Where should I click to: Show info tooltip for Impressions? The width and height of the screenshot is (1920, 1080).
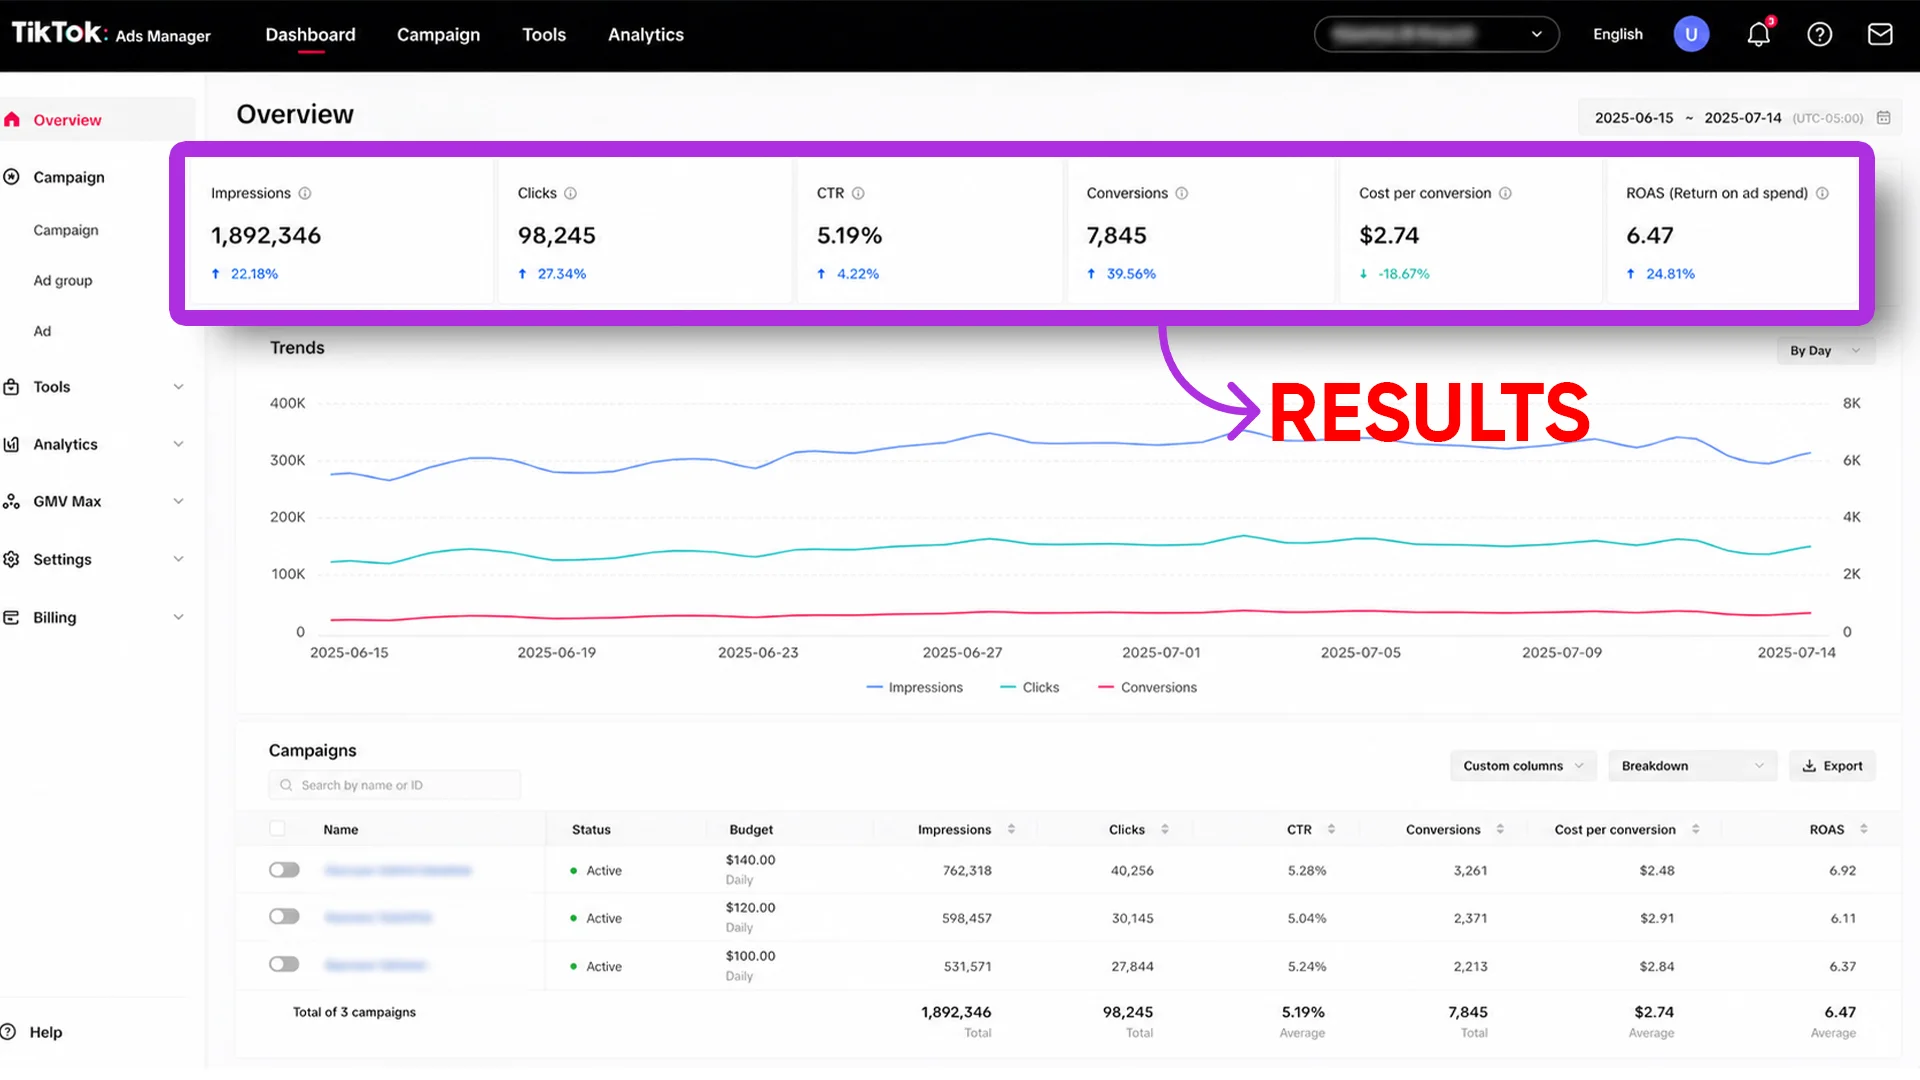click(305, 193)
